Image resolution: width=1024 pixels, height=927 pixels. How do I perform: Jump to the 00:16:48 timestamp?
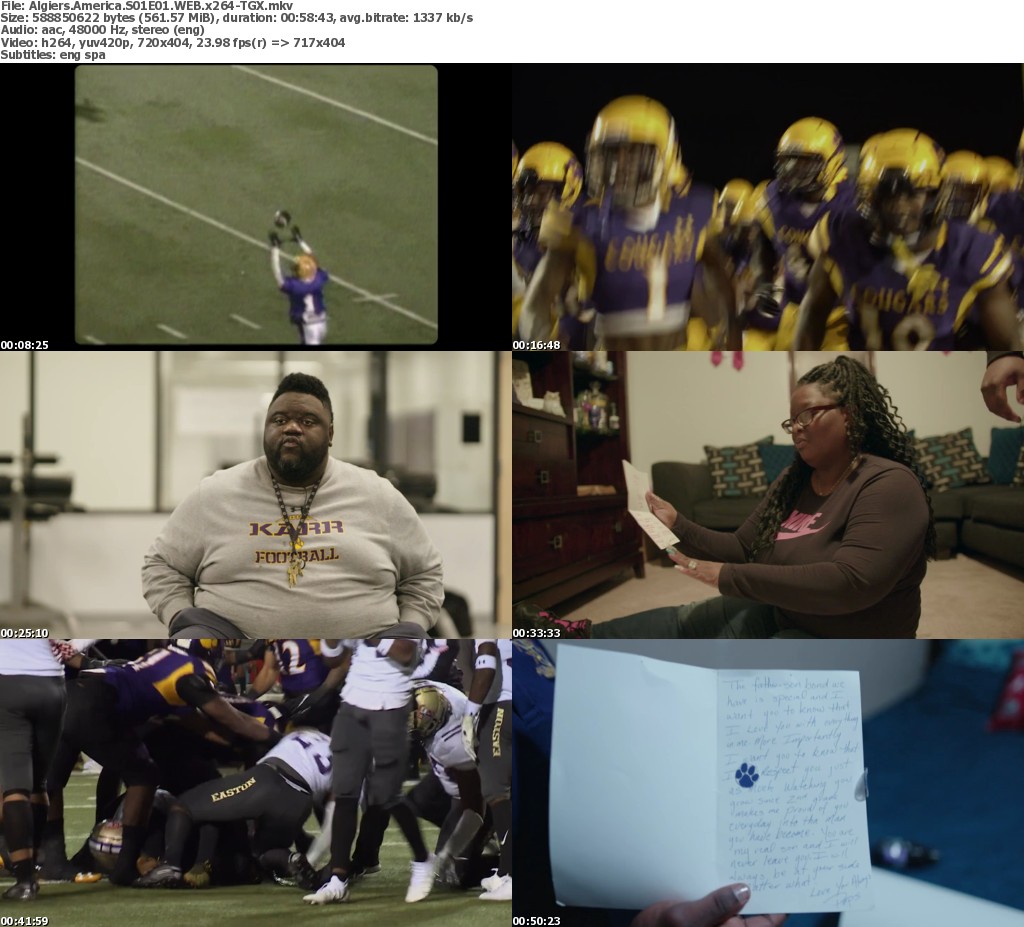(537, 345)
